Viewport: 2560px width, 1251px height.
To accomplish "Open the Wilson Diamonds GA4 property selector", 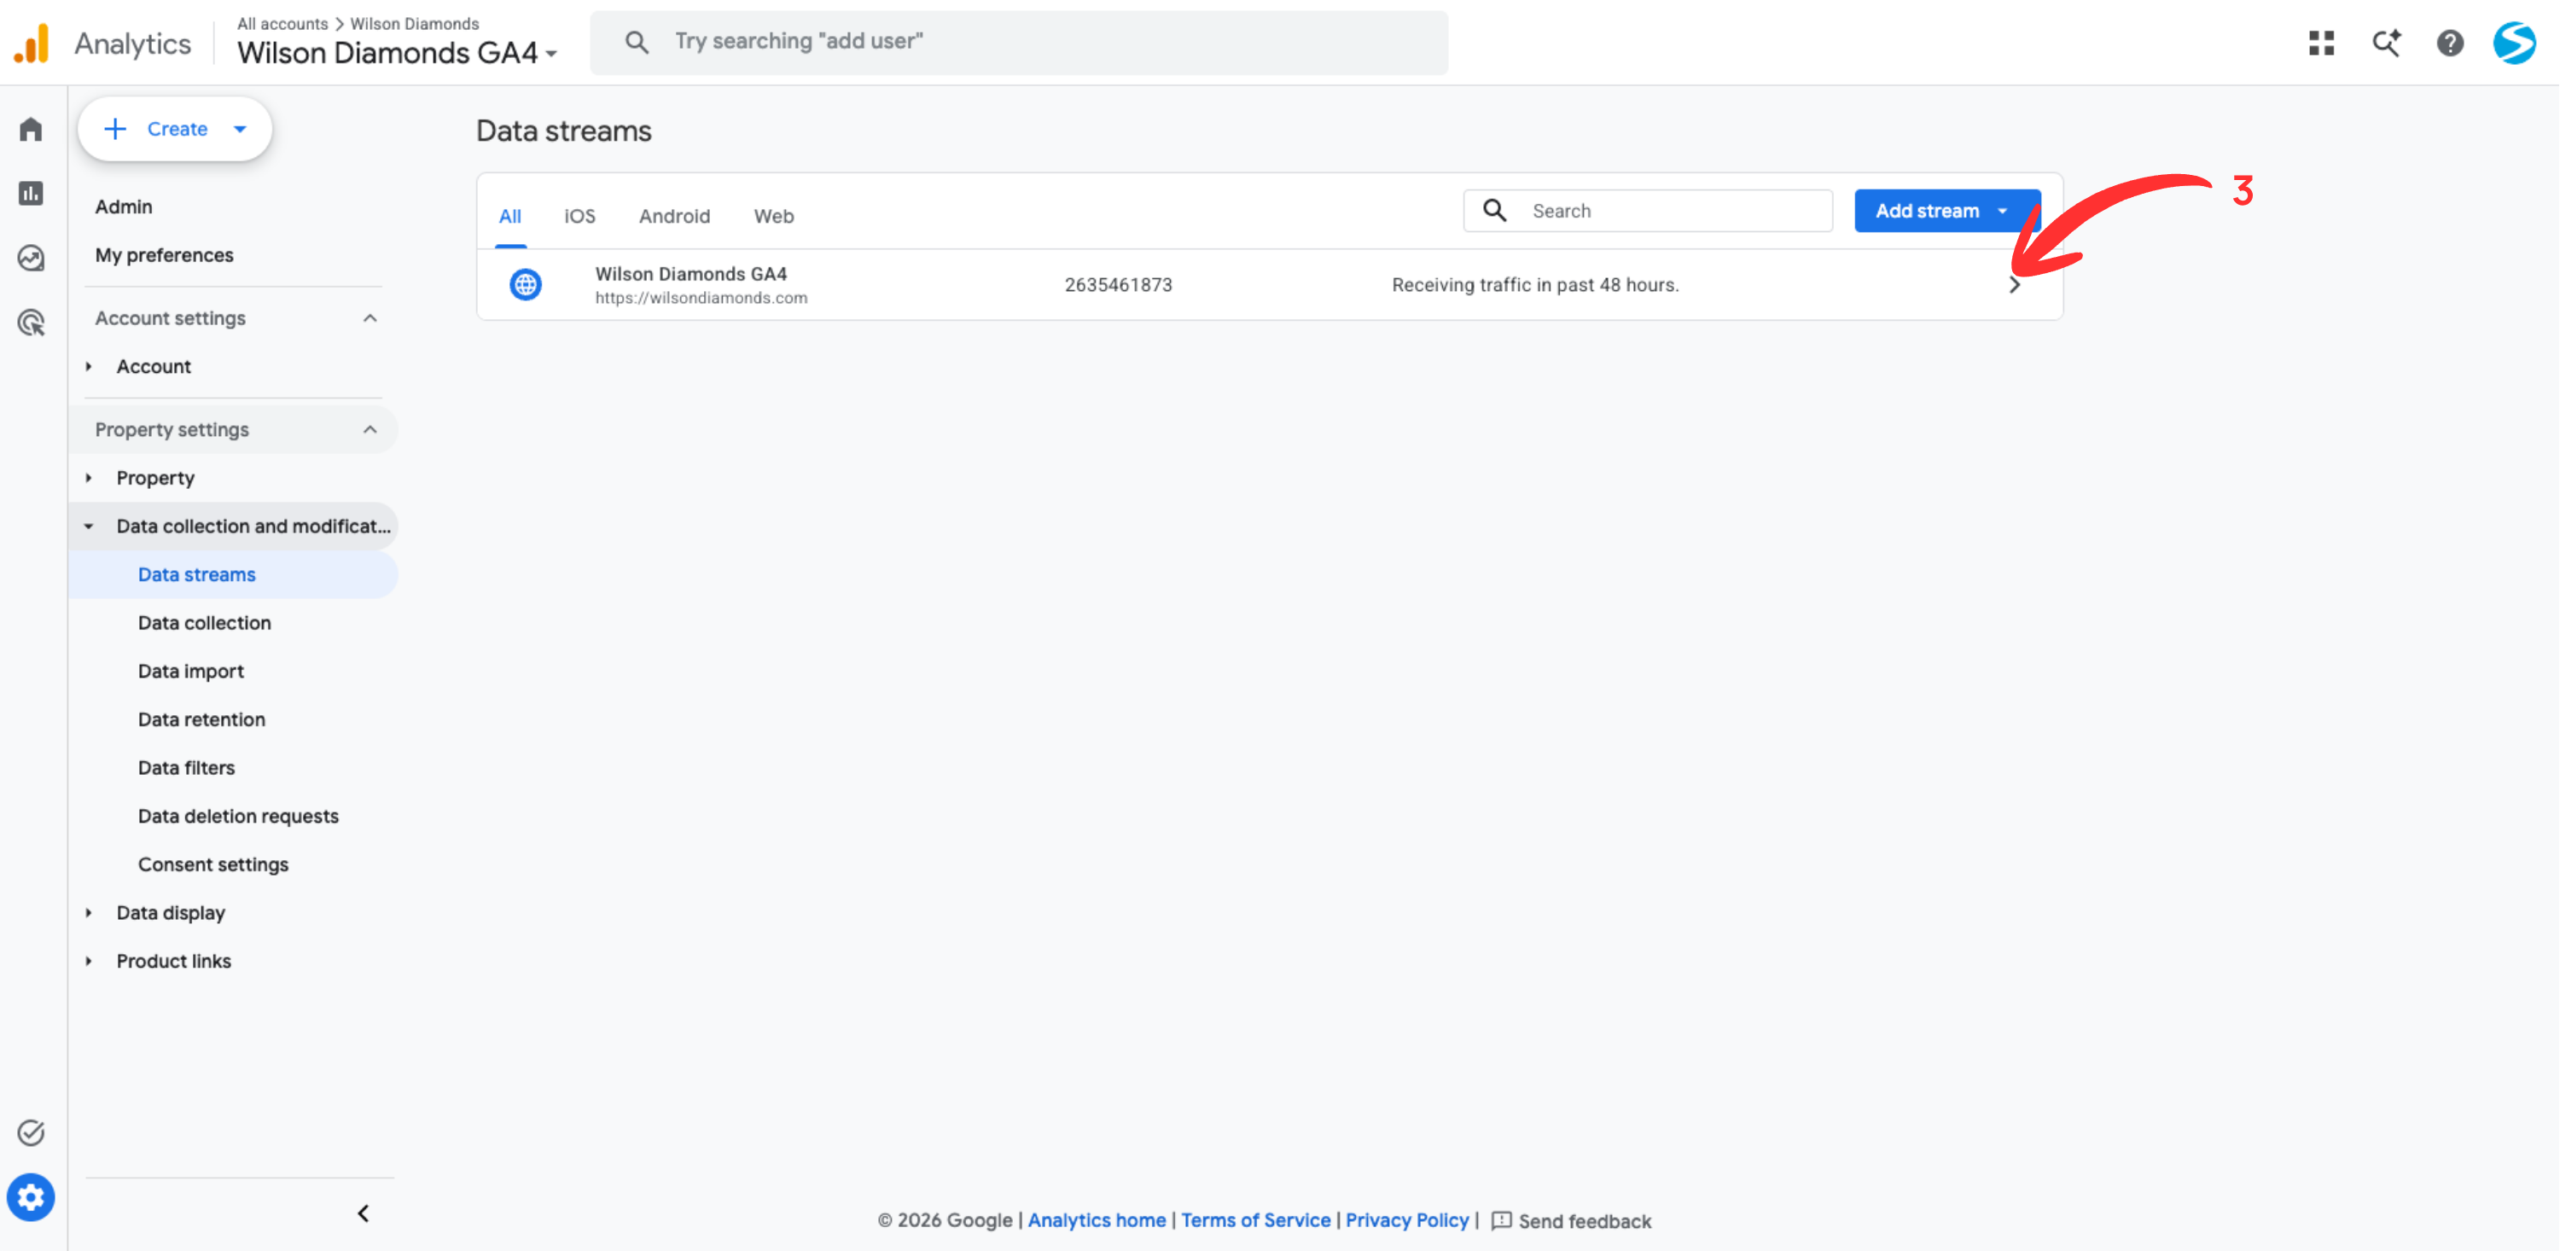I will (x=397, y=52).
